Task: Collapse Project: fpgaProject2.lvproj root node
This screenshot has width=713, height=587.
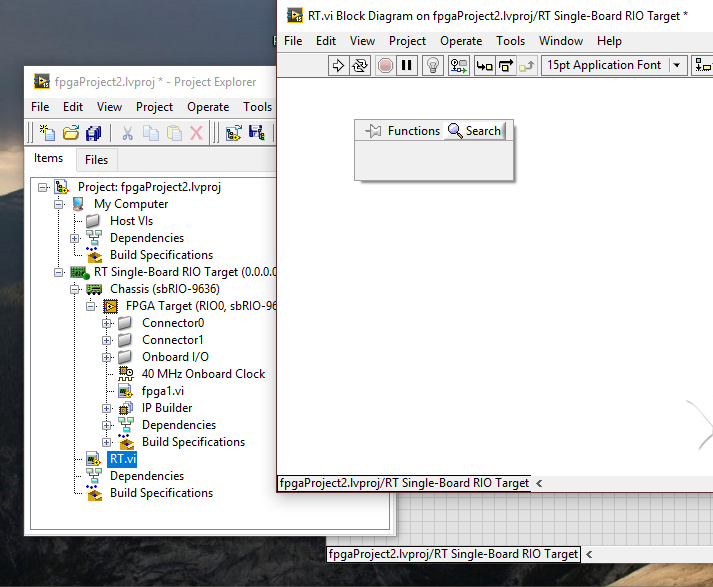Action: point(43,187)
